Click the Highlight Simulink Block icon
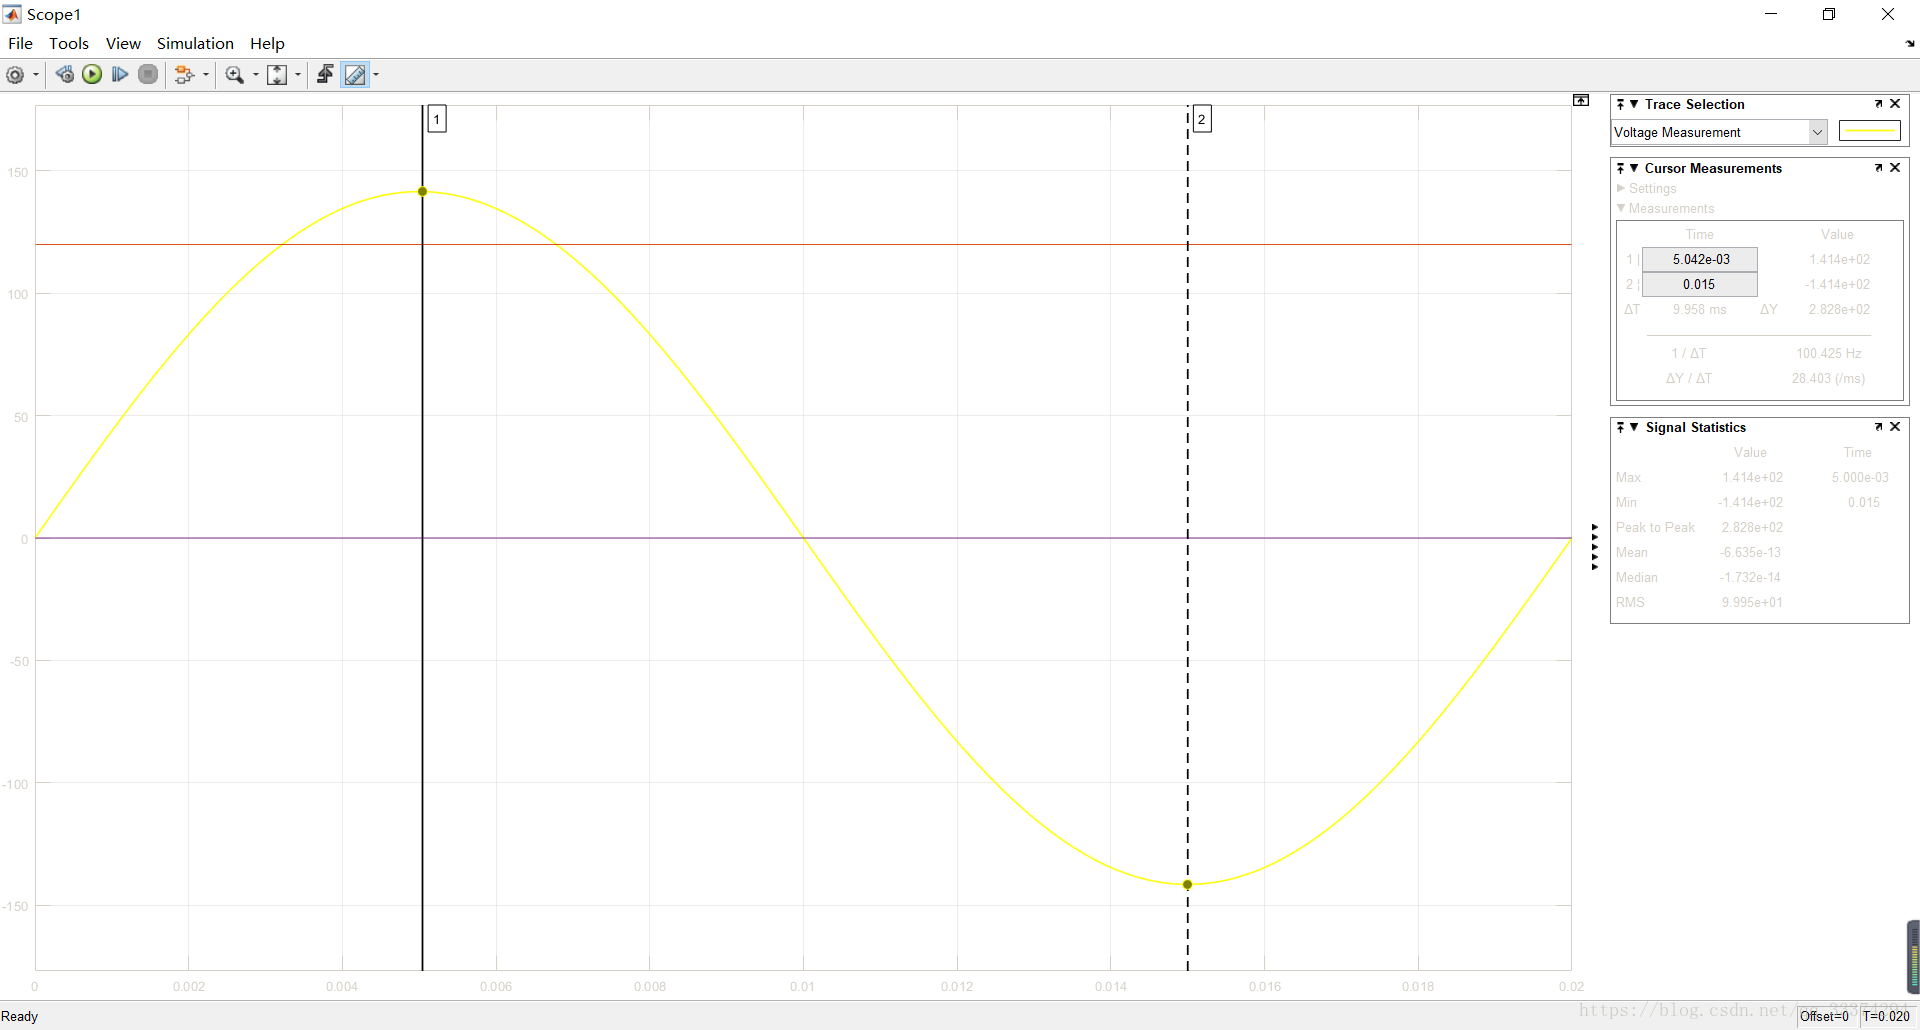1920x1030 pixels. tap(325, 74)
